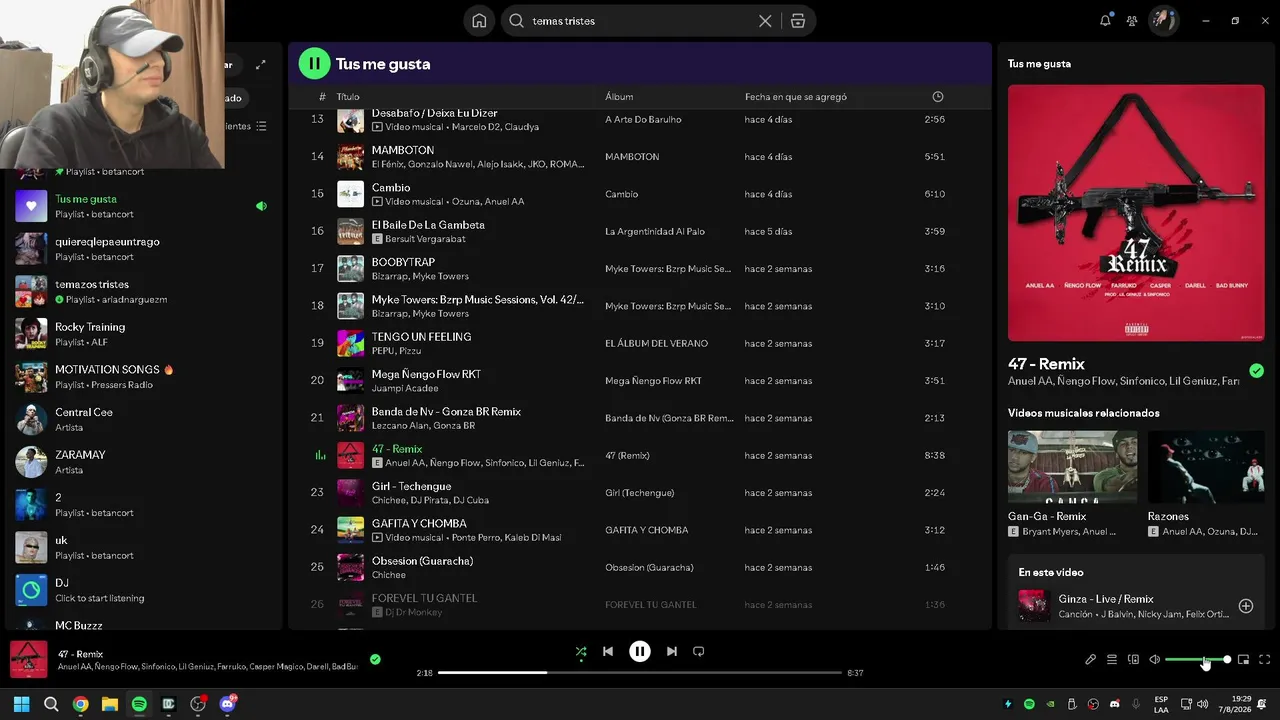Sort tracks by the duration clock icon
Screen dimensions: 1280x720
[x=938, y=97]
